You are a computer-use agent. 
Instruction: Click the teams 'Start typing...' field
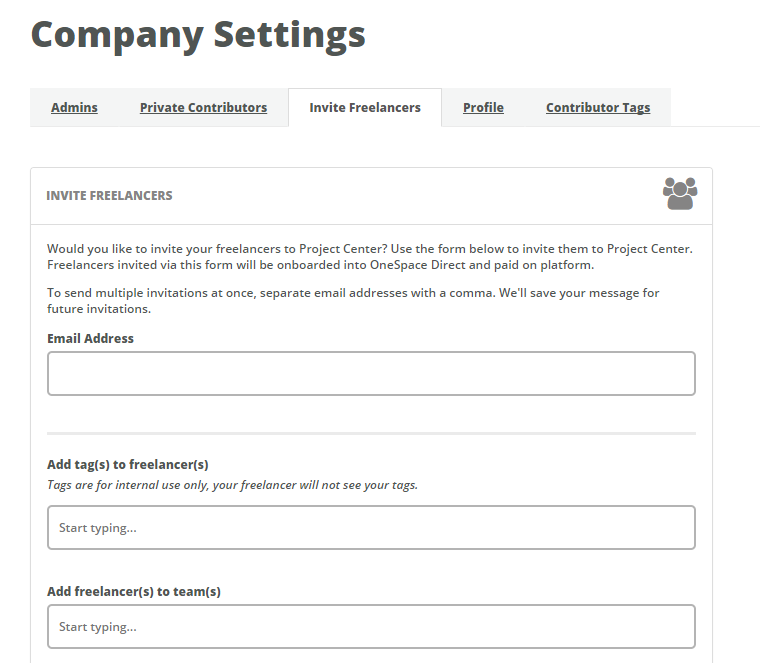pos(371,626)
